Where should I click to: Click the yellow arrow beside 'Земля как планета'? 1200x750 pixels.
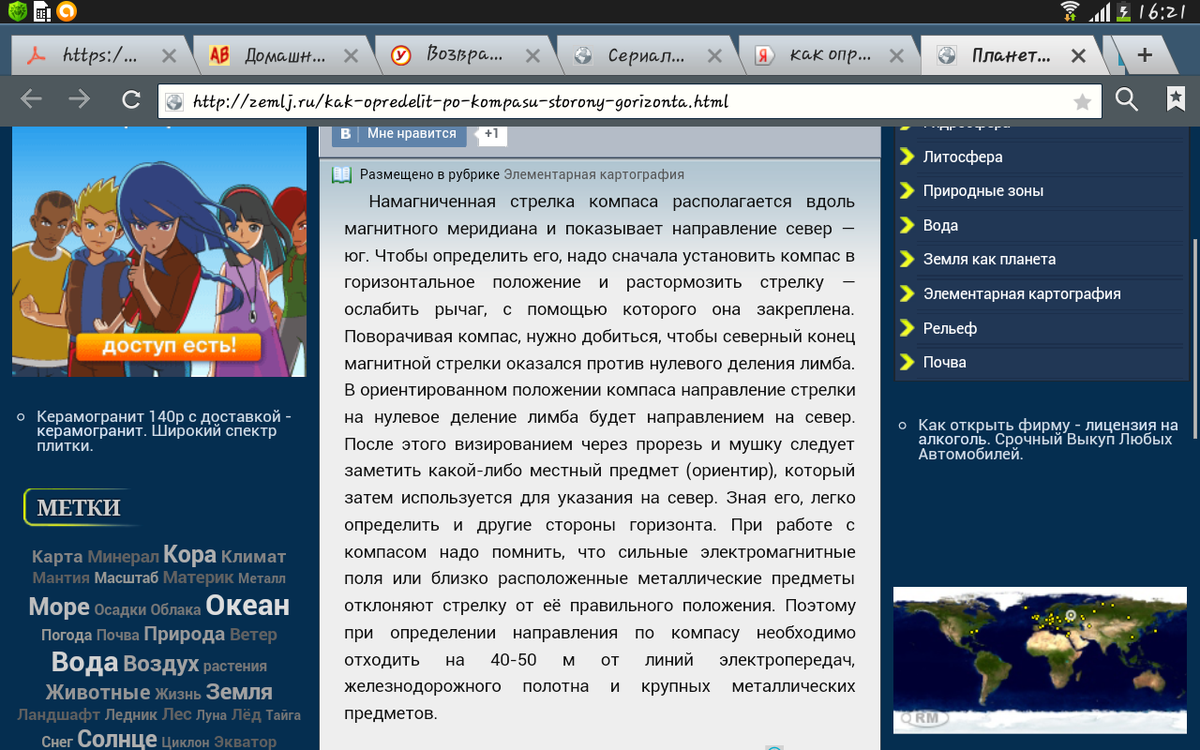(x=907, y=259)
